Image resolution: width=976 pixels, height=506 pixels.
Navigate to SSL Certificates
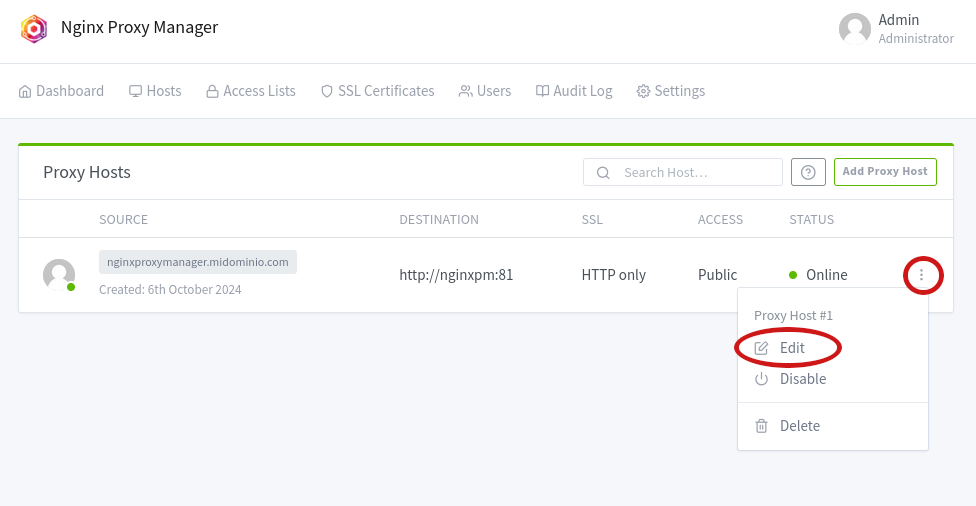(x=377, y=91)
